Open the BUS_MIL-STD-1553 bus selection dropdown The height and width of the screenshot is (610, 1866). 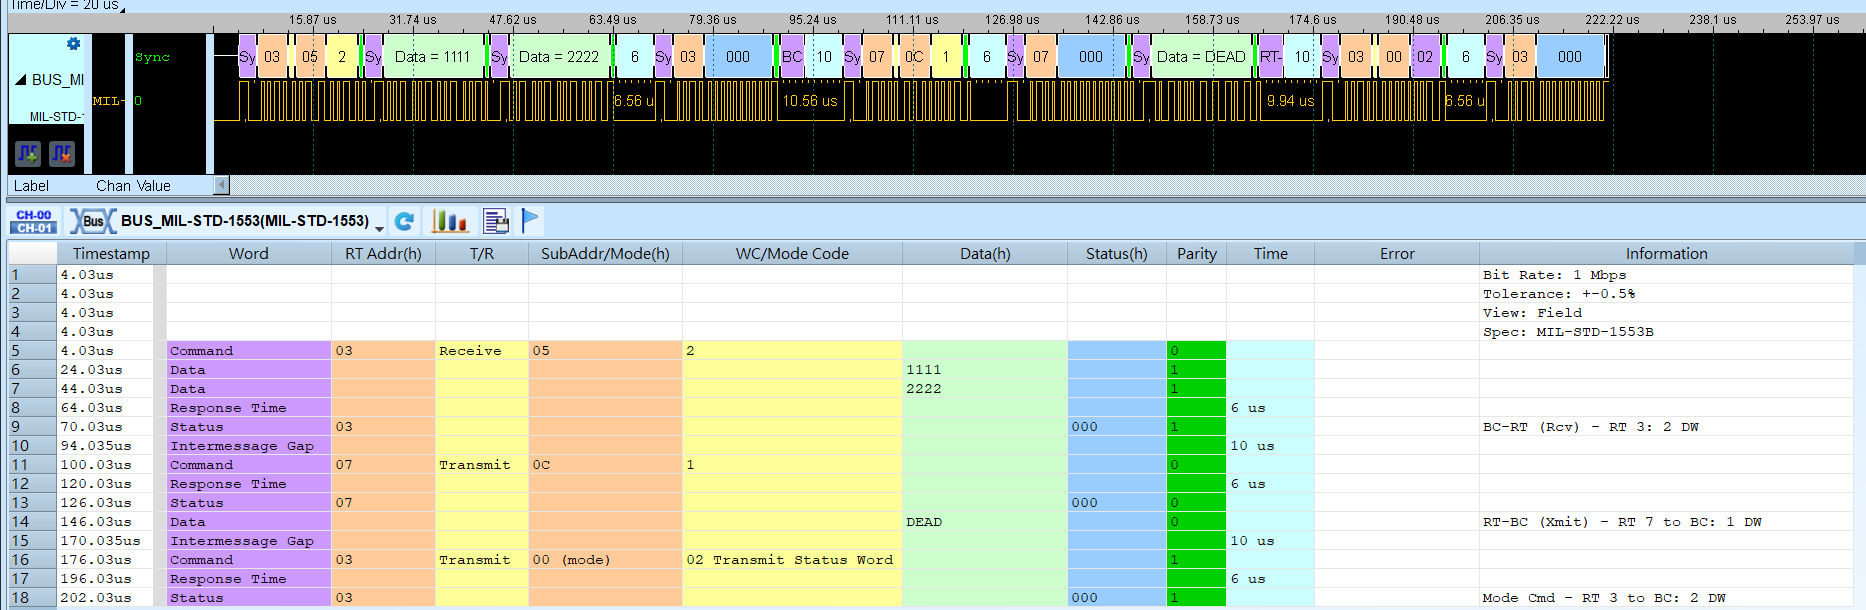pos(379,228)
